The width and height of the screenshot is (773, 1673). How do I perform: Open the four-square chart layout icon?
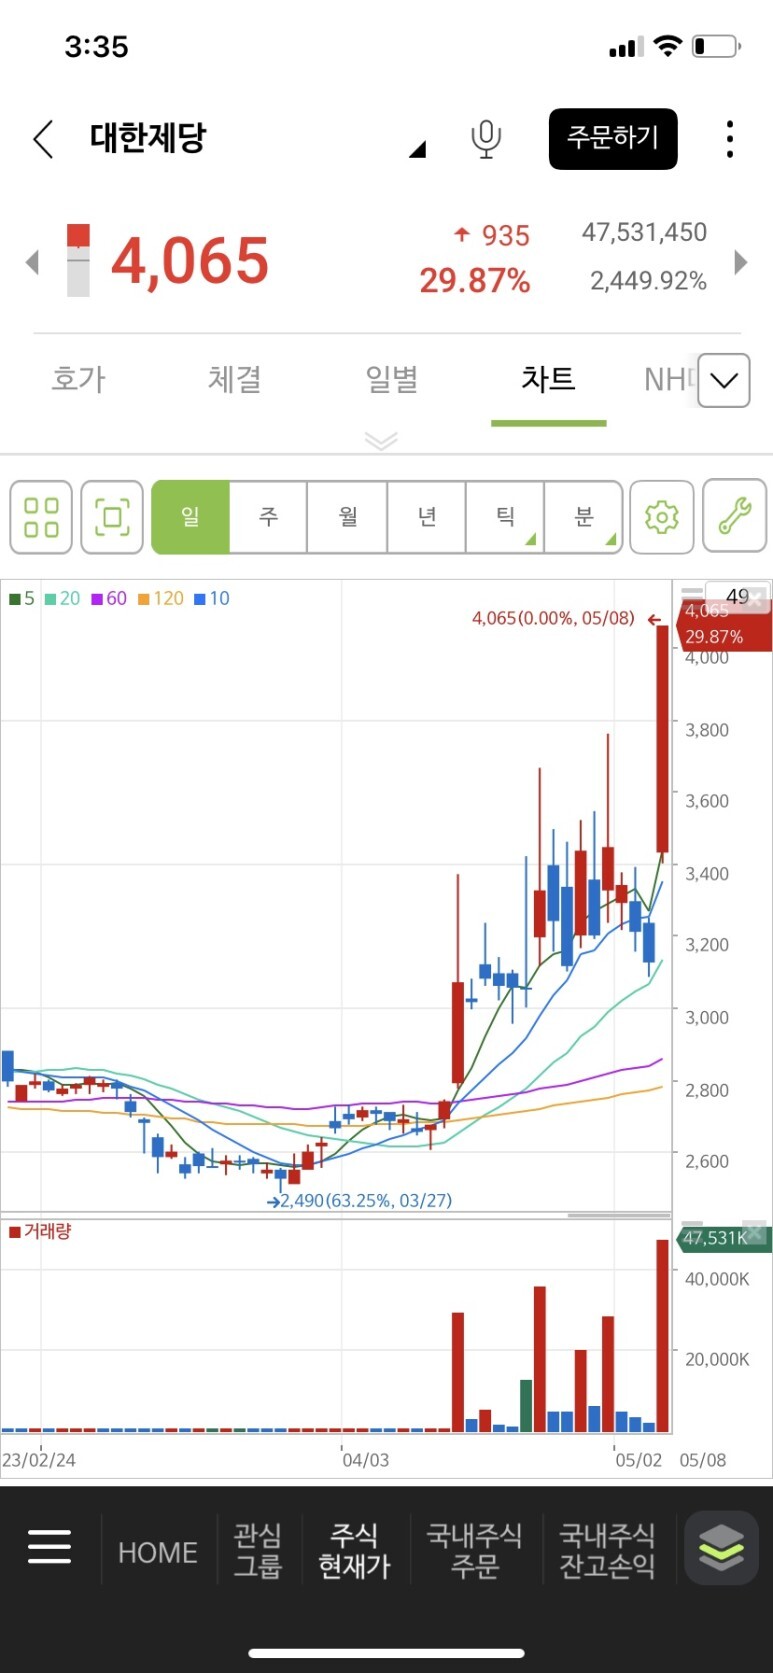coord(41,517)
